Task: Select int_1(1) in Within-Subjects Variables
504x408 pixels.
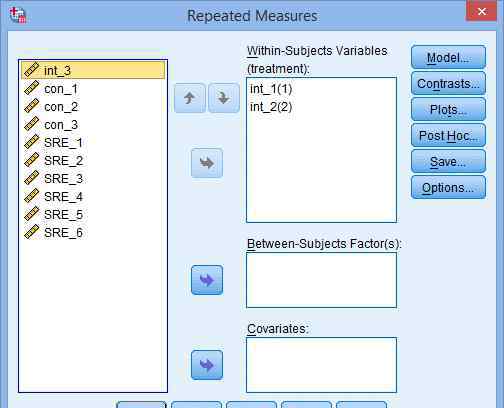Action: click(x=271, y=89)
